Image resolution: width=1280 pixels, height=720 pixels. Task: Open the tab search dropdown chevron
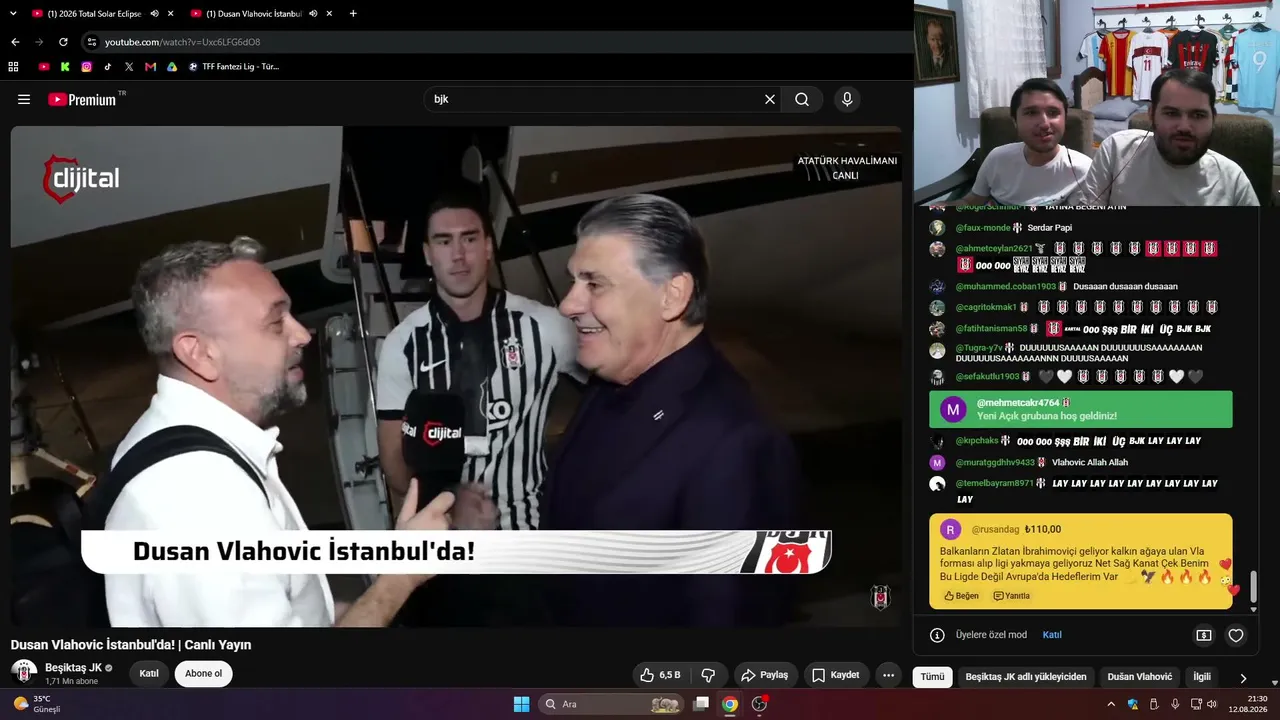(x=13, y=13)
